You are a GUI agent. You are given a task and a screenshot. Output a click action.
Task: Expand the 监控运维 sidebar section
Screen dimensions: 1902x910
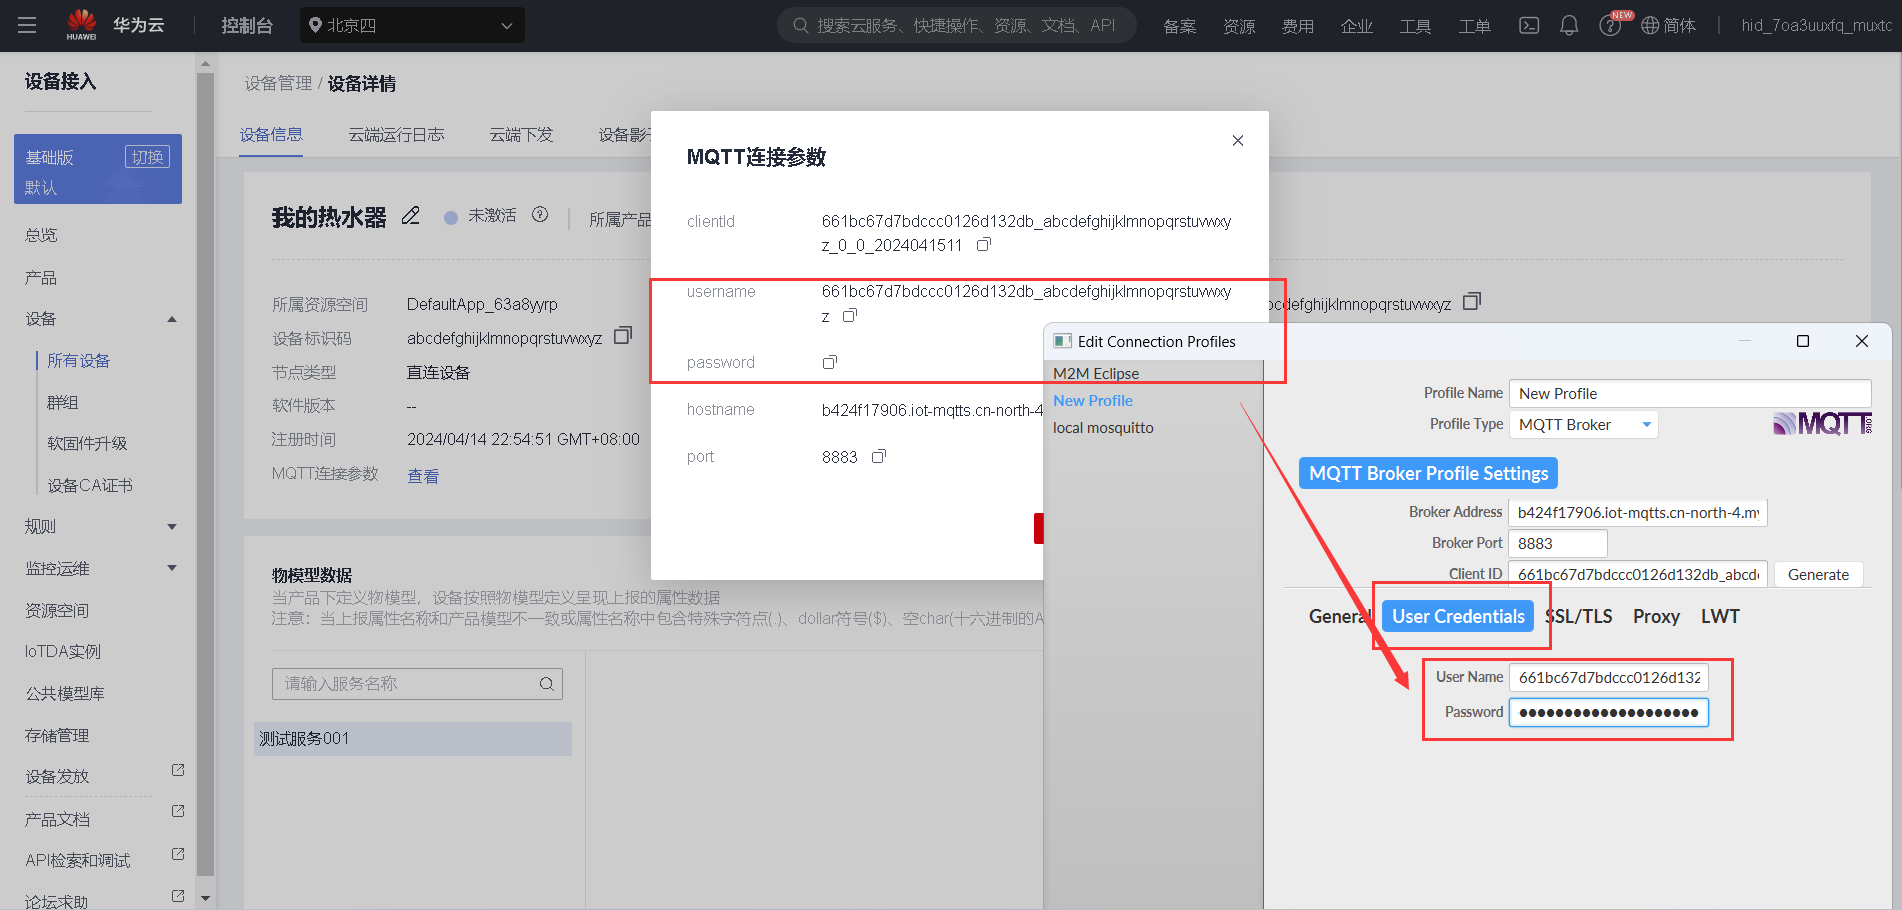click(x=172, y=568)
